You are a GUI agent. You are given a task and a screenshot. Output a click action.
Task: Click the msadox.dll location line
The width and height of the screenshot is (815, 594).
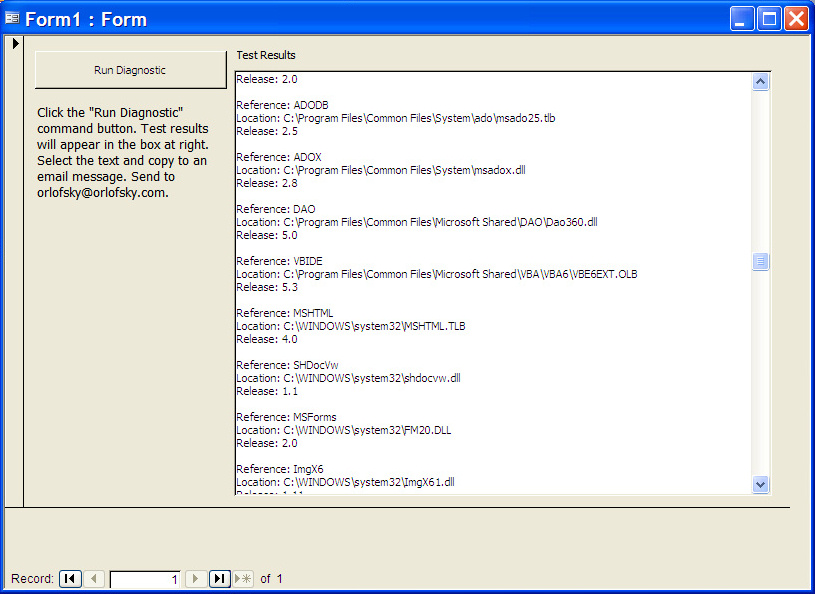click(x=381, y=170)
